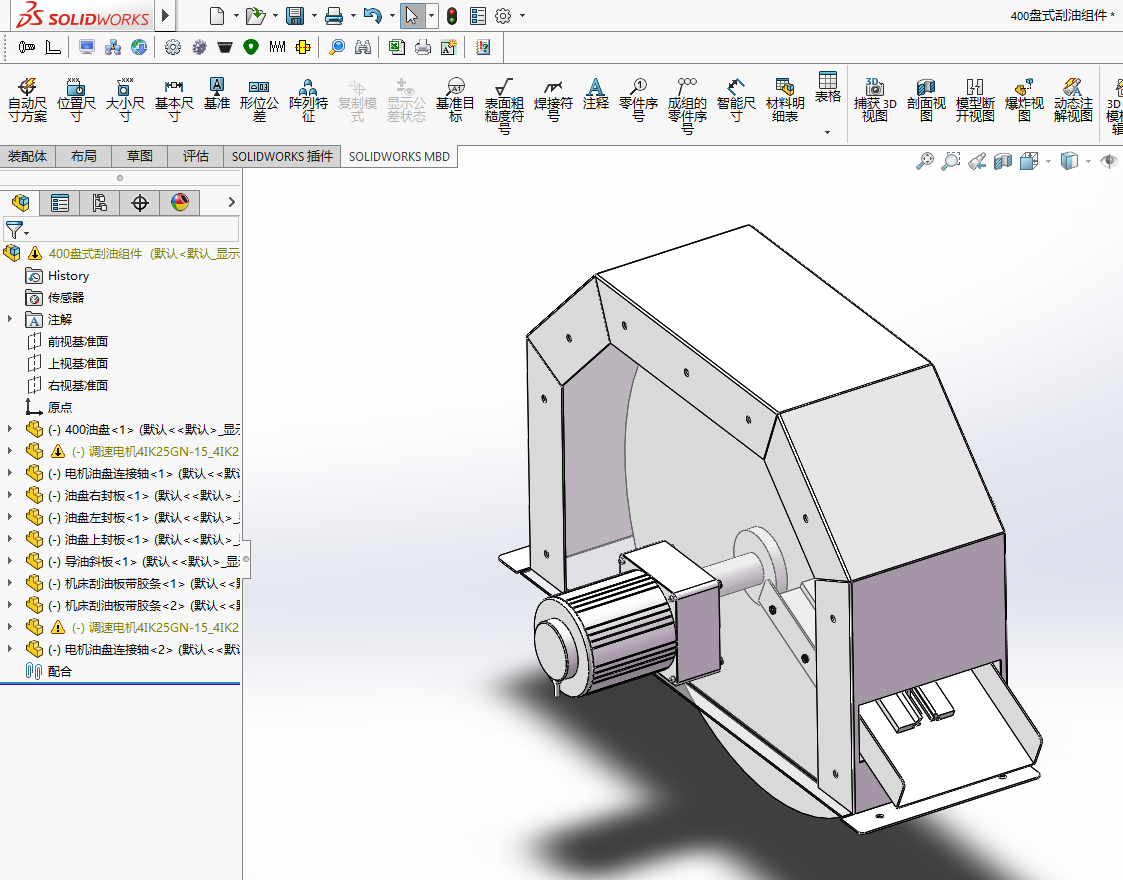Expand more manager tabs with chevron
This screenshot has height=880, width=1123.
[231, 203]
